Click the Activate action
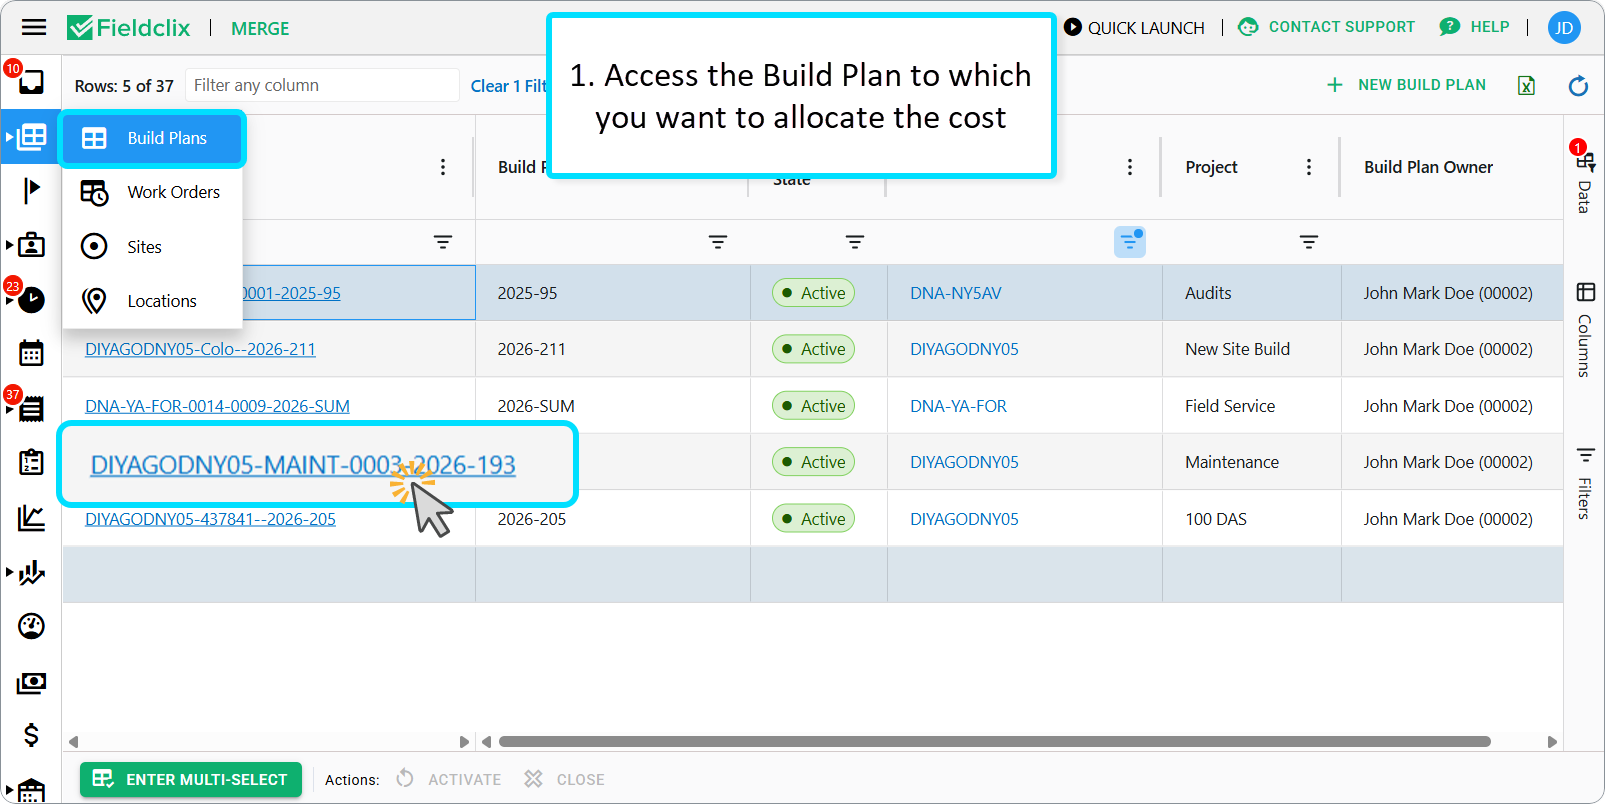The height and width of the screenshot is (804, 1605). click(x=449, y=779)
